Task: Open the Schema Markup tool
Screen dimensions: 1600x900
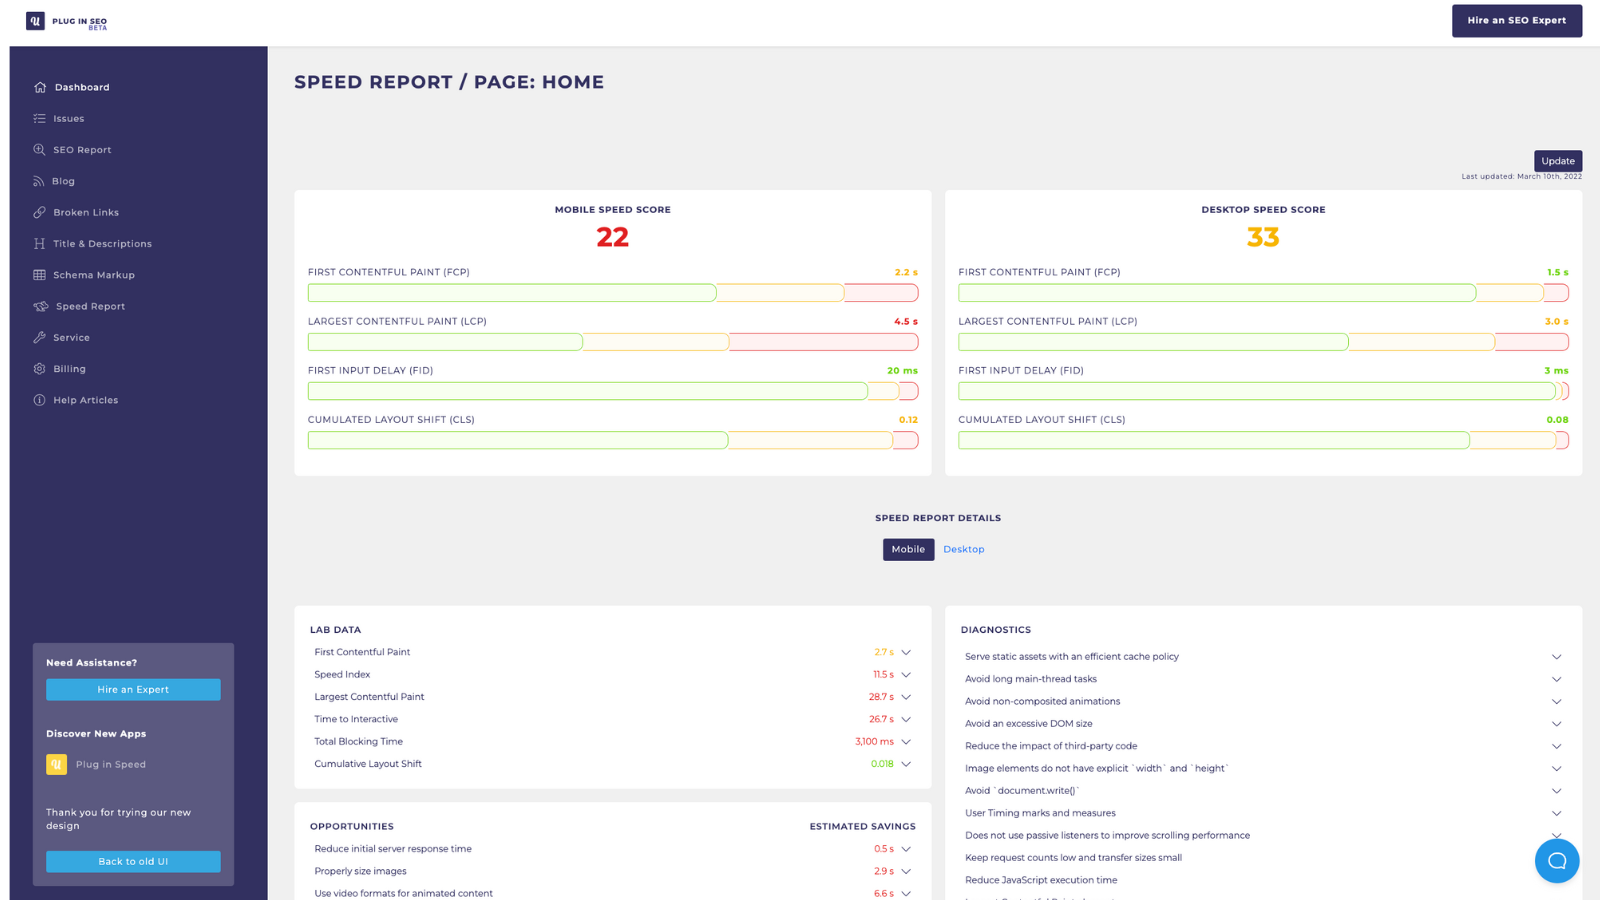Action: click(x=92, y=274)
